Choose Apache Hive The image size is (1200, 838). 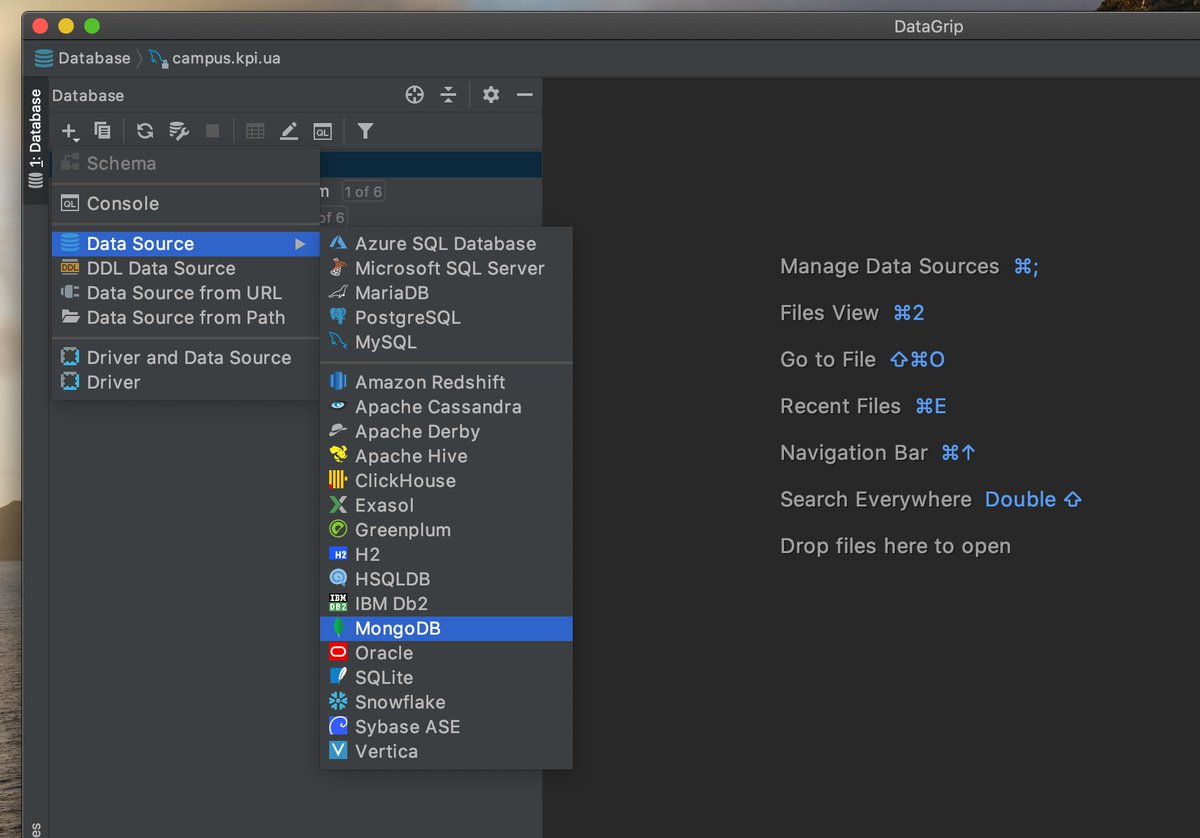click(x=446, y=456)
